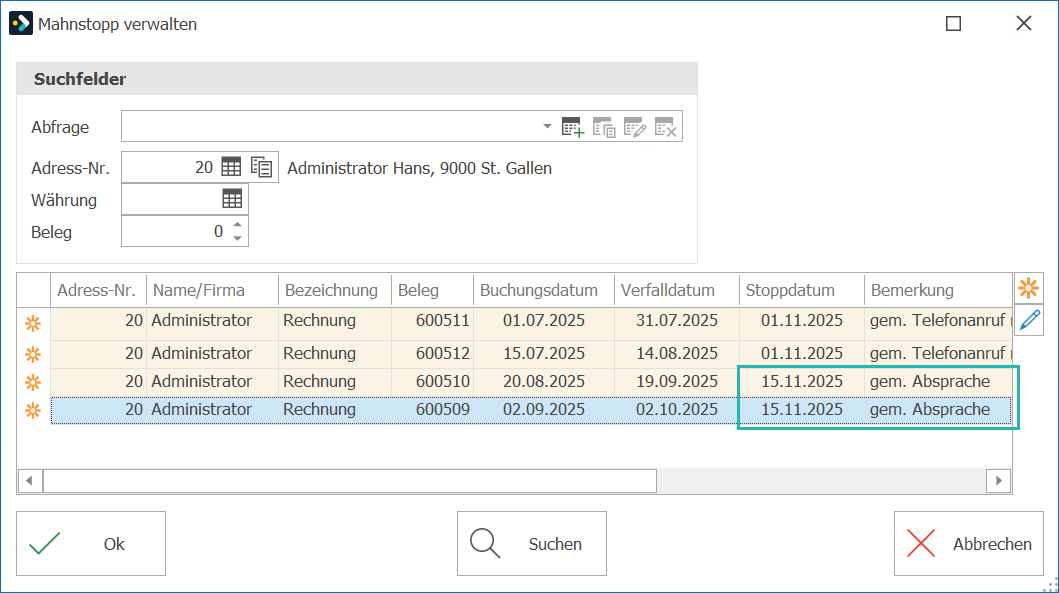
Task: Decrease the Beleg value with down arrow
Action: (x=237, y=238)
